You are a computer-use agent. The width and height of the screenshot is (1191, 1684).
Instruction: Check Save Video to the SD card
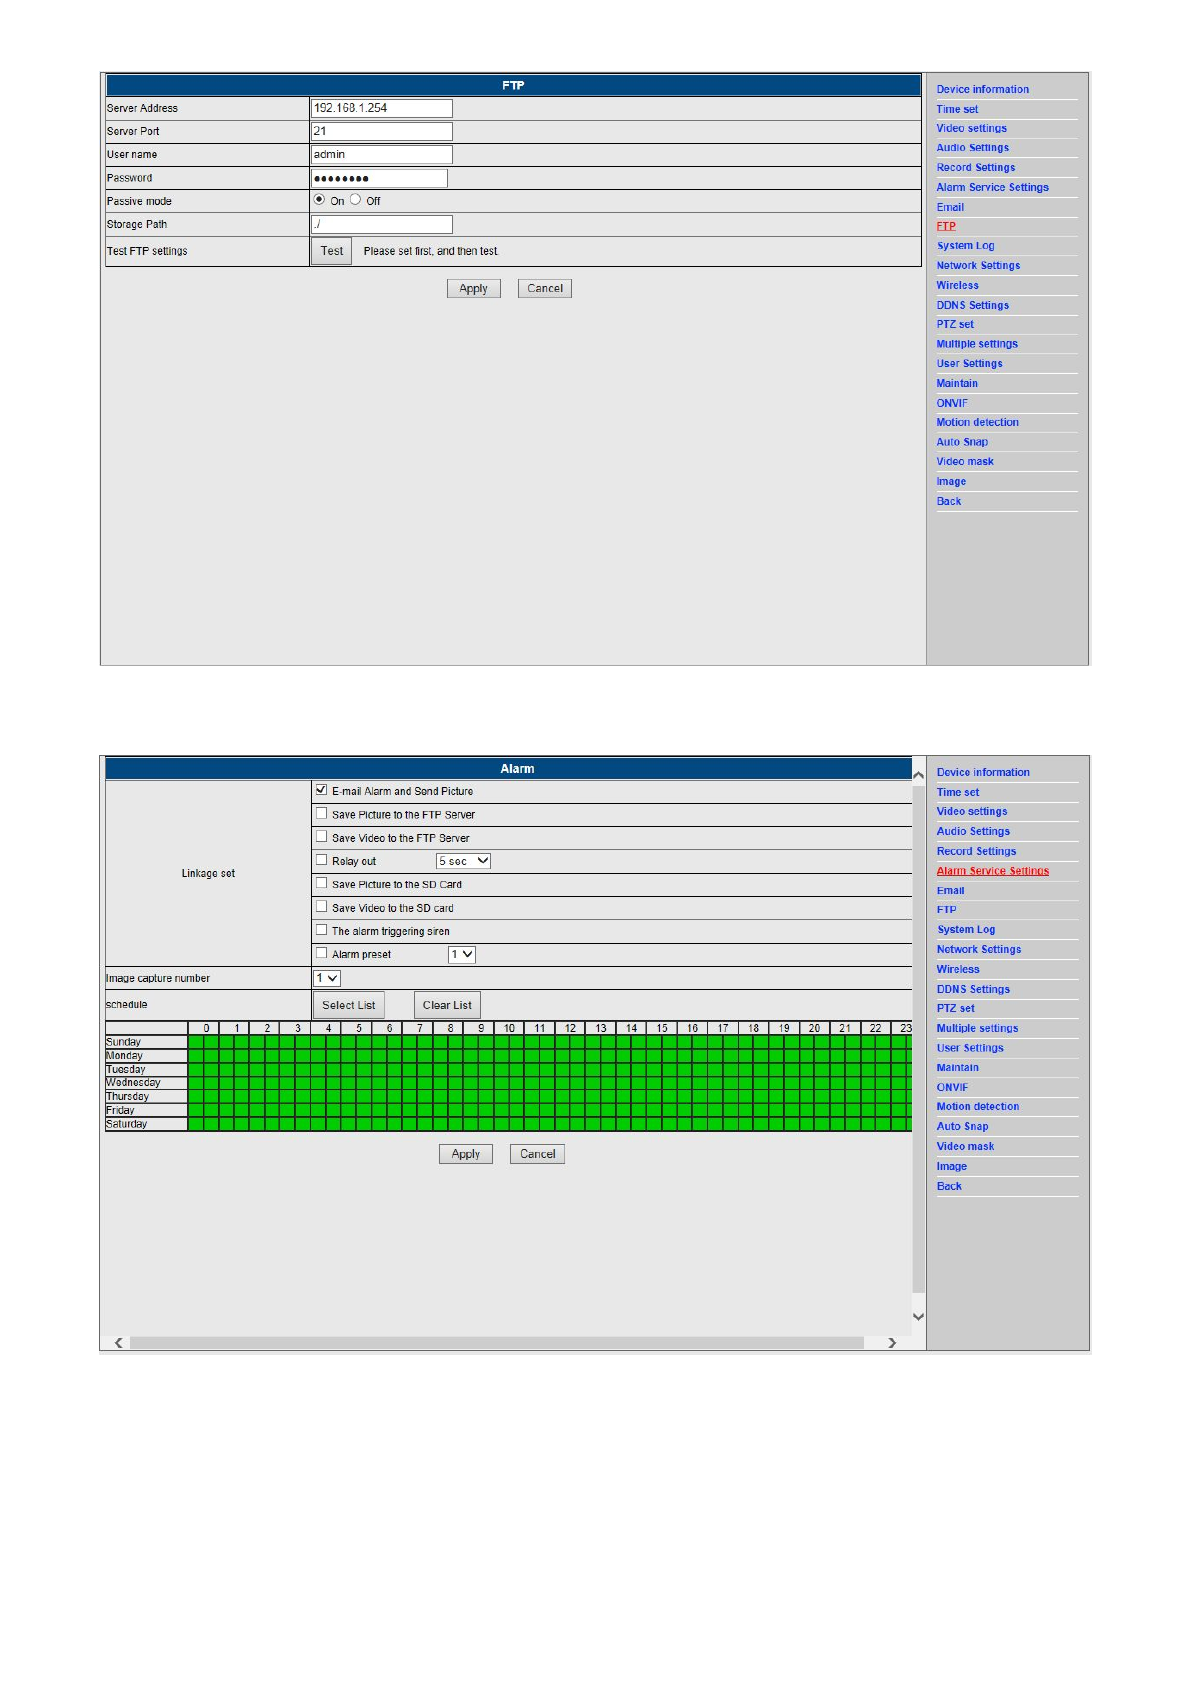[322, 907]
